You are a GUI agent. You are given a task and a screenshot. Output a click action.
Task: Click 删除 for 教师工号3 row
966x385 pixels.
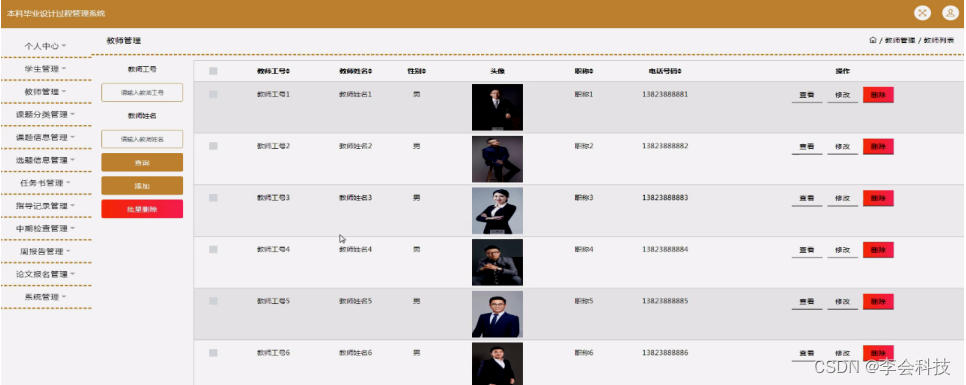click(879, 198)
